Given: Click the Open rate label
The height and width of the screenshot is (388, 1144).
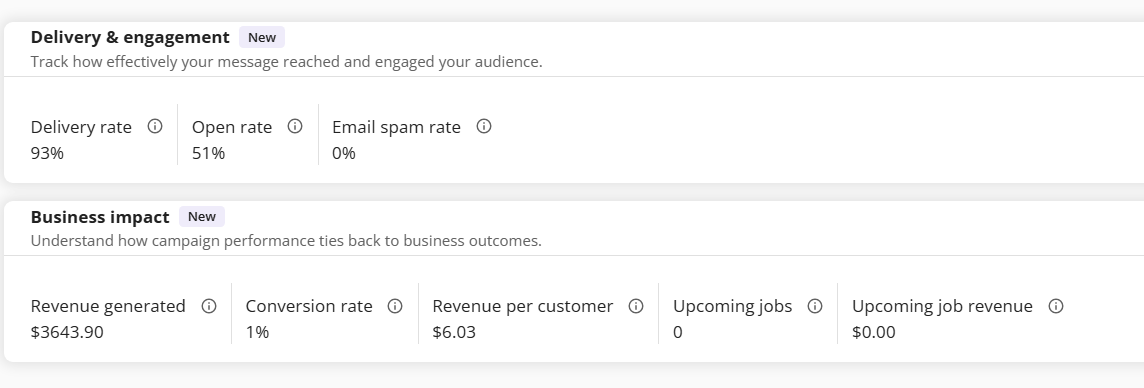Looking at the screenshot, I should (x=232, y=127).
